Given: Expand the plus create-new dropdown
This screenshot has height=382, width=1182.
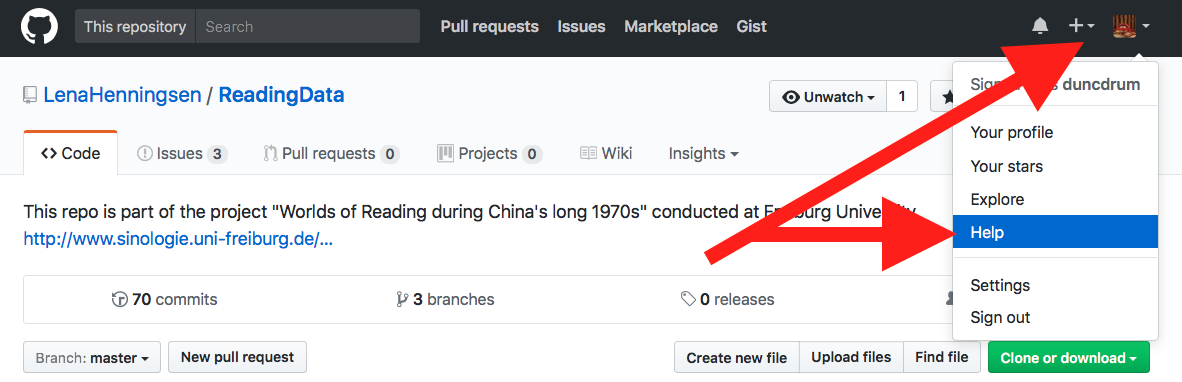Looking at the screenshot, I should coord(1081,26).
